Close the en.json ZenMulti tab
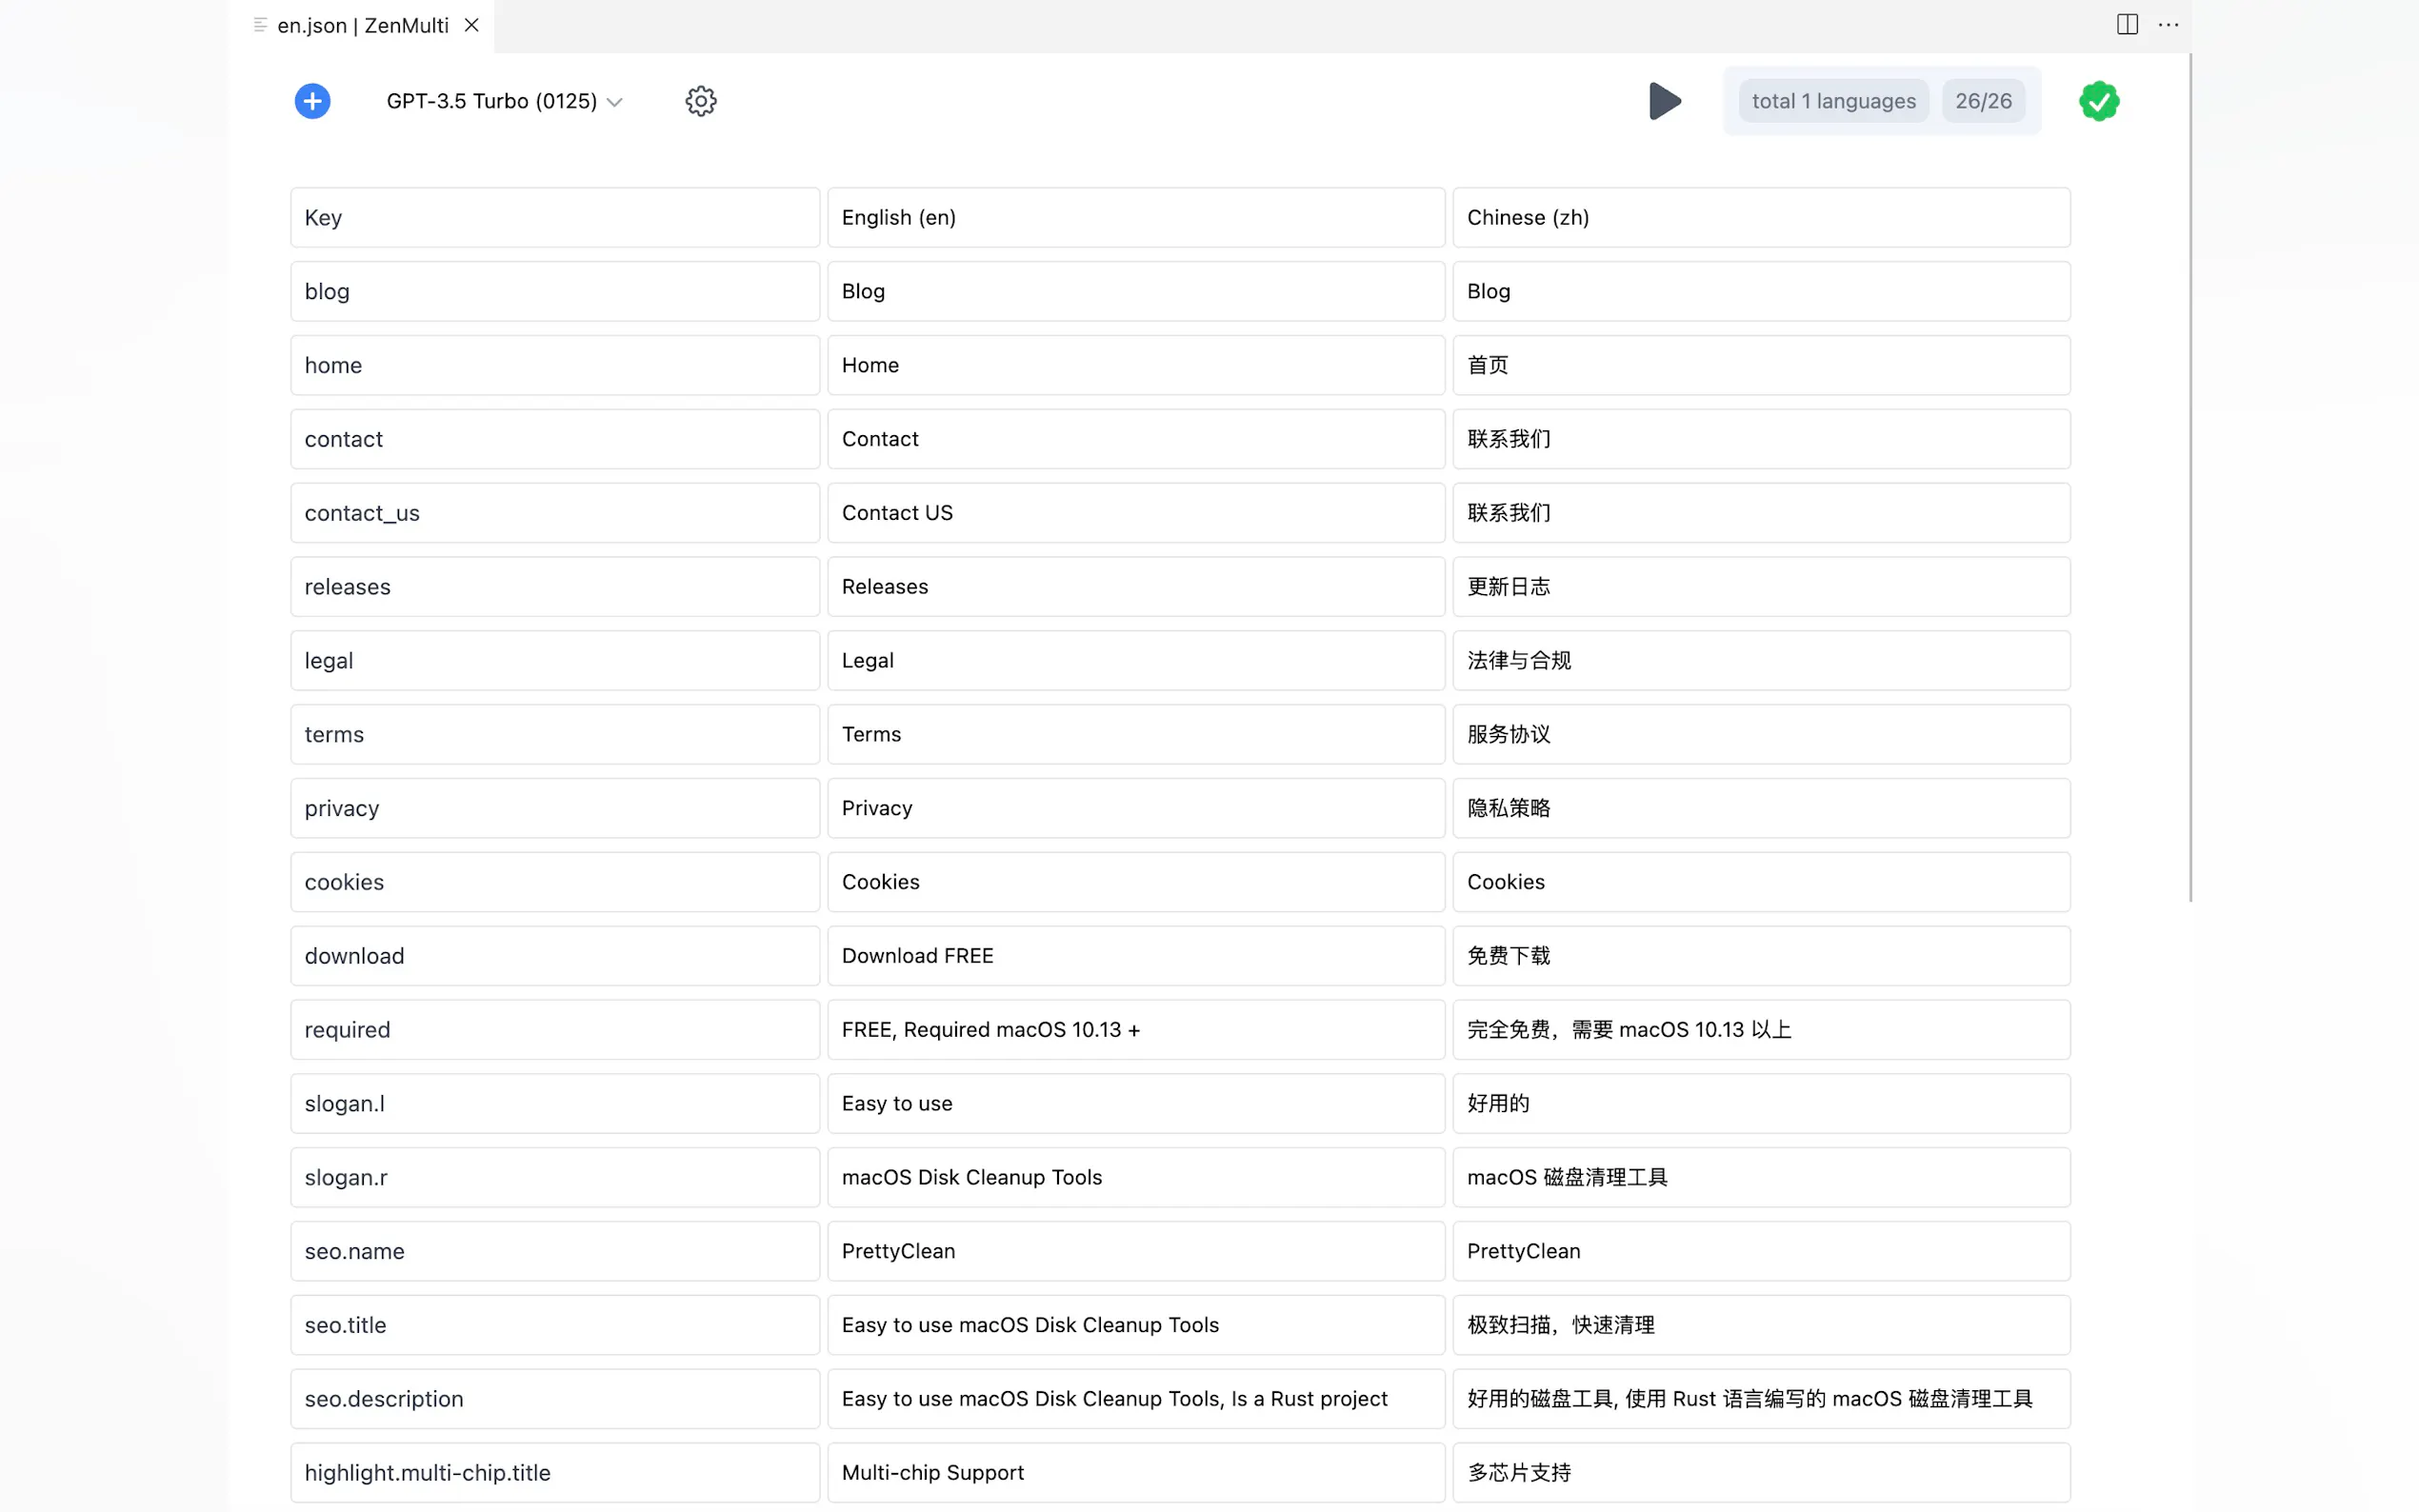This screenshot has width=2419, height=1512. pos(472,25)
